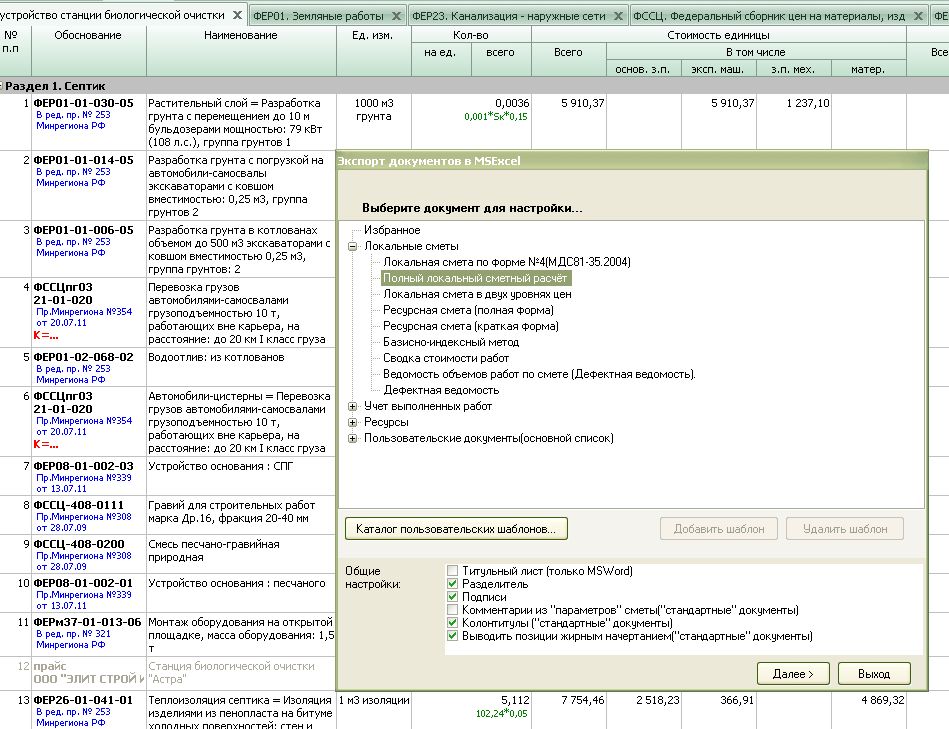Toggle the Подписи checkbox

(452, 597)
